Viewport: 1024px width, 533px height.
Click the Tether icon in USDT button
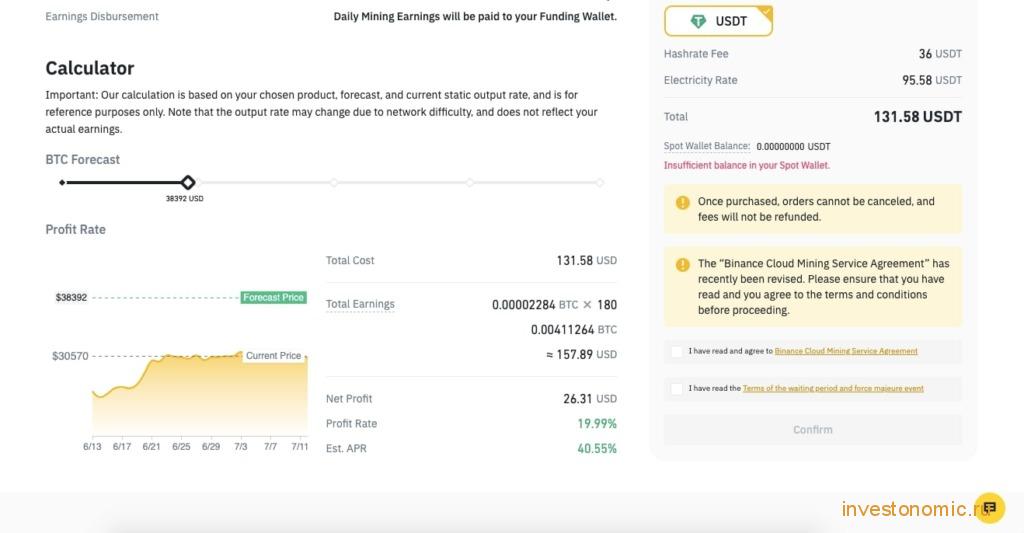pos(697,22)
